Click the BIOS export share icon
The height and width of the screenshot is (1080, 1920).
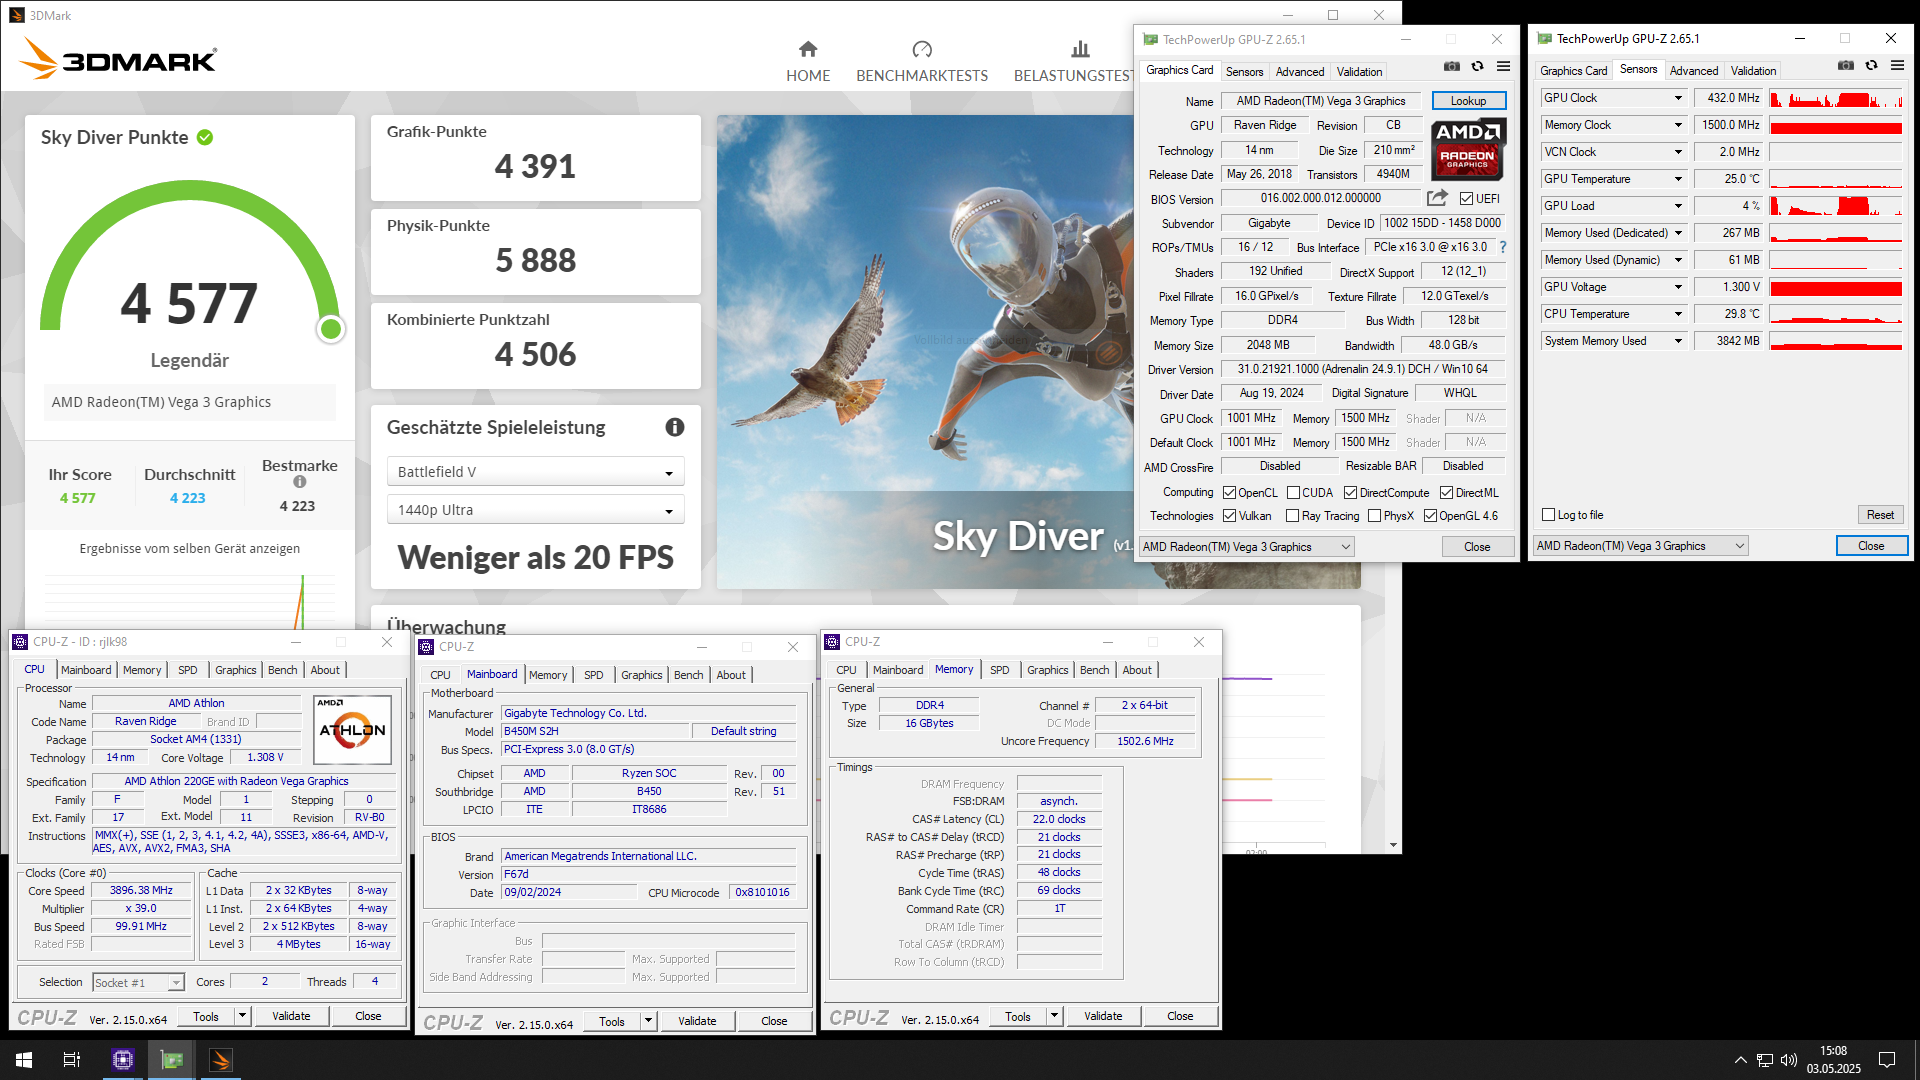click(1437, 198)
